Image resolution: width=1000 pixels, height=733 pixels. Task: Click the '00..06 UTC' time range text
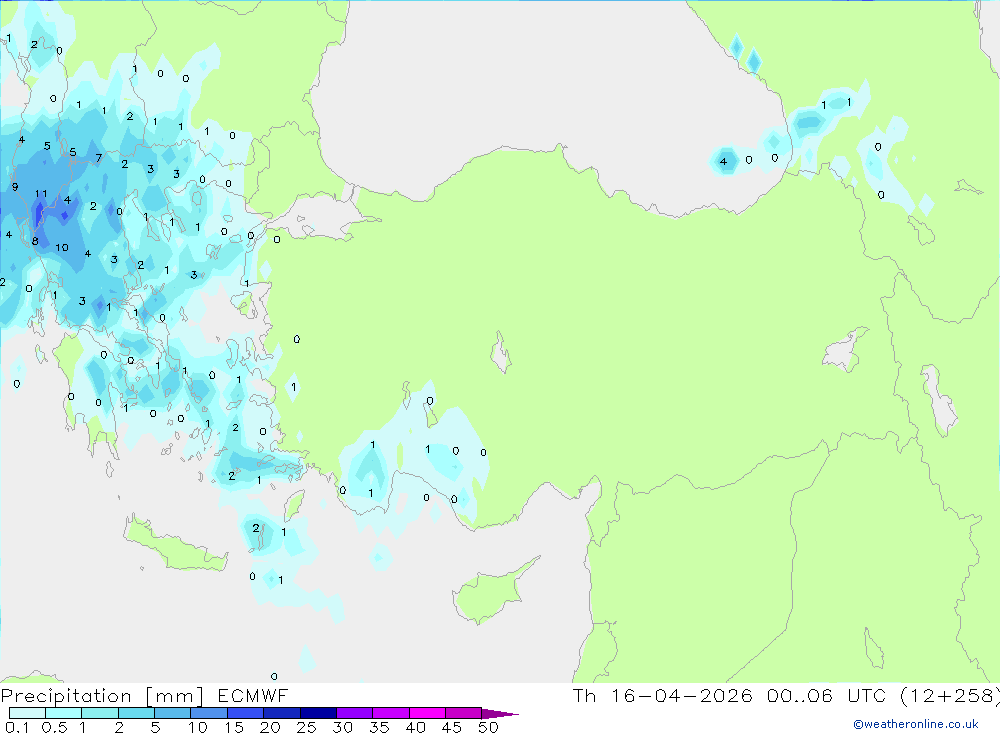(x=826, y=696)
